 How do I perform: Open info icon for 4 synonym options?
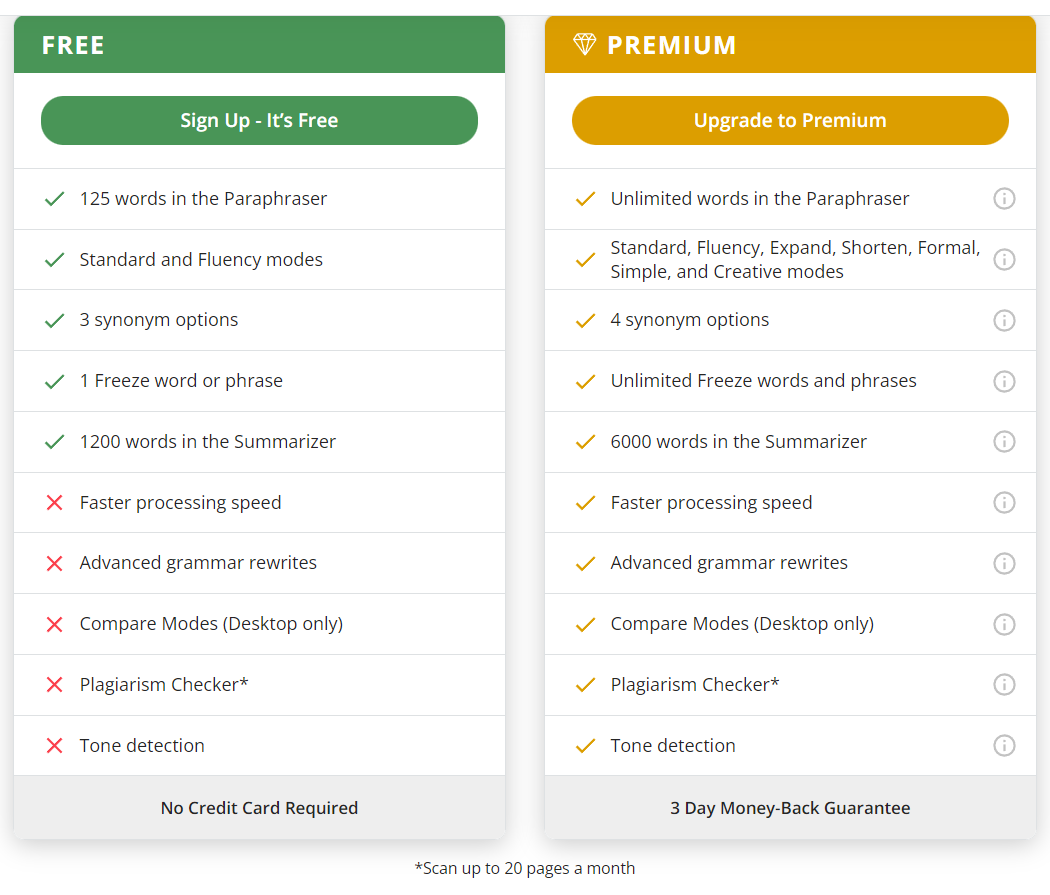coord(1004,321)
